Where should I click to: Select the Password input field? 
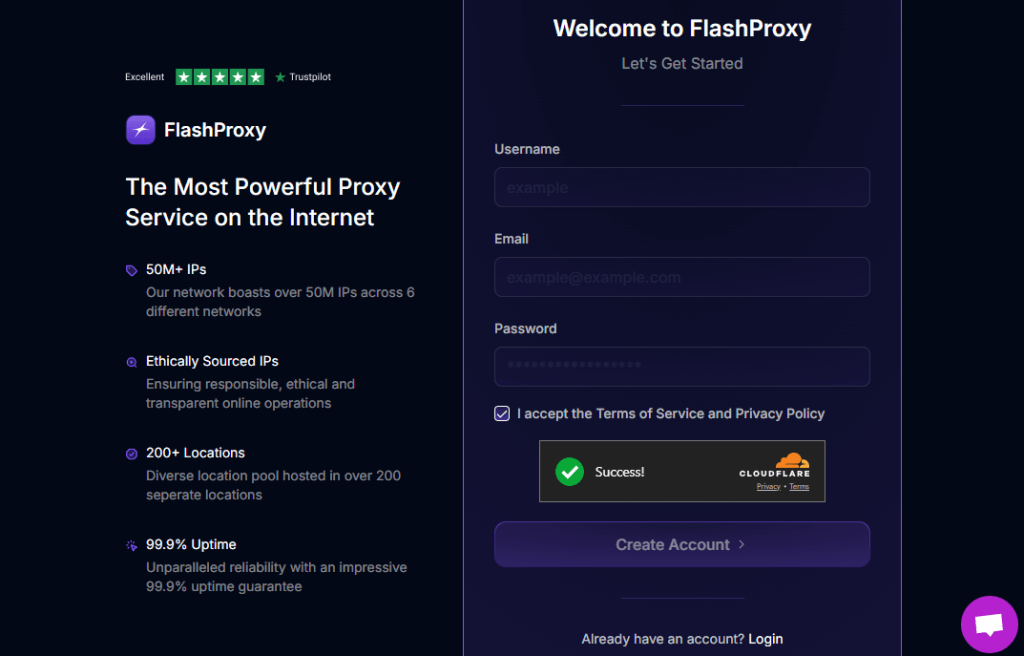(681, 367)
